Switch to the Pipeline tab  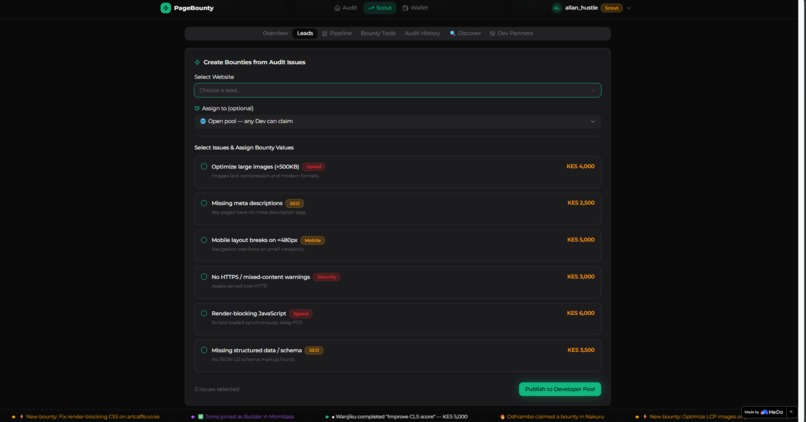(337, 33)
